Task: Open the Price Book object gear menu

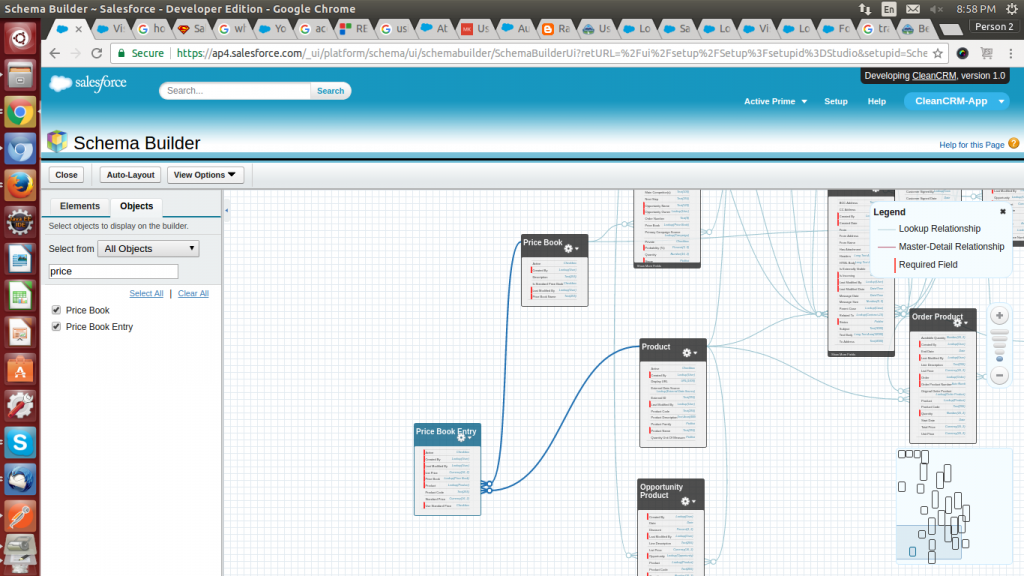Action: click(x=570, y=248)
